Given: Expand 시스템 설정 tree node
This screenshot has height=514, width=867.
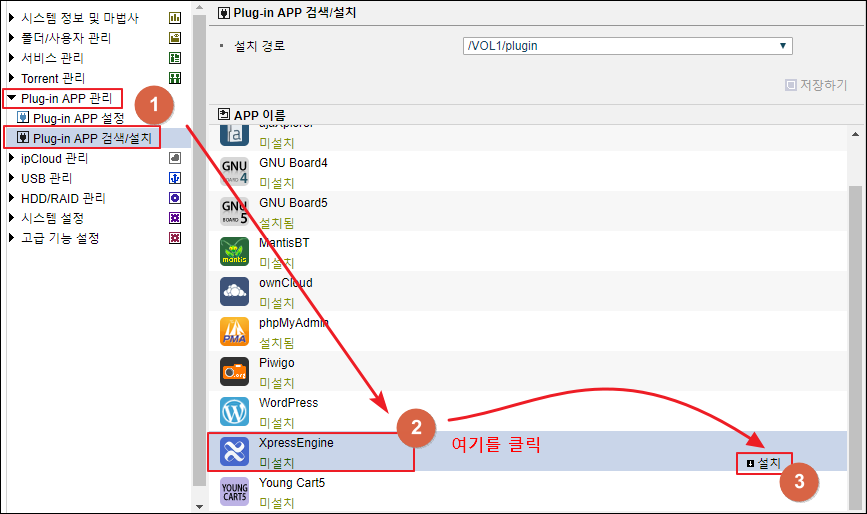Looking at the screenshot, I should pos(11,218).
